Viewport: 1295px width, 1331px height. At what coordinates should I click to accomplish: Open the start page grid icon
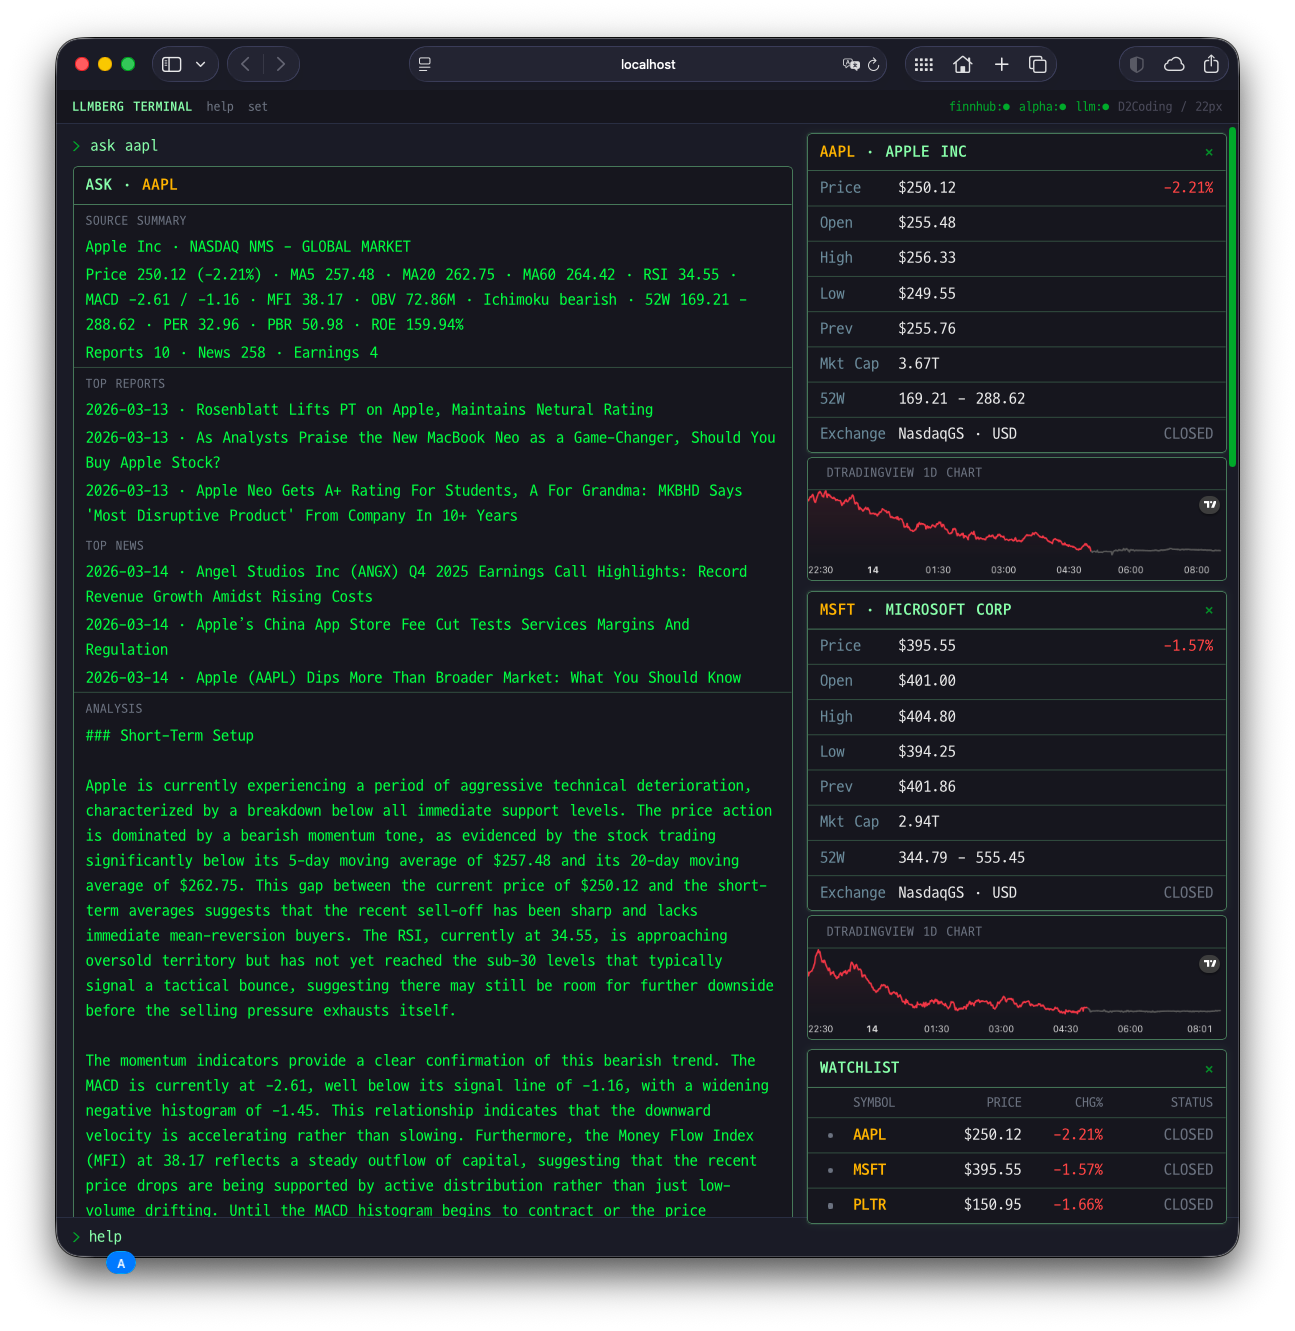pyautogui.click(x=924, y=64)
